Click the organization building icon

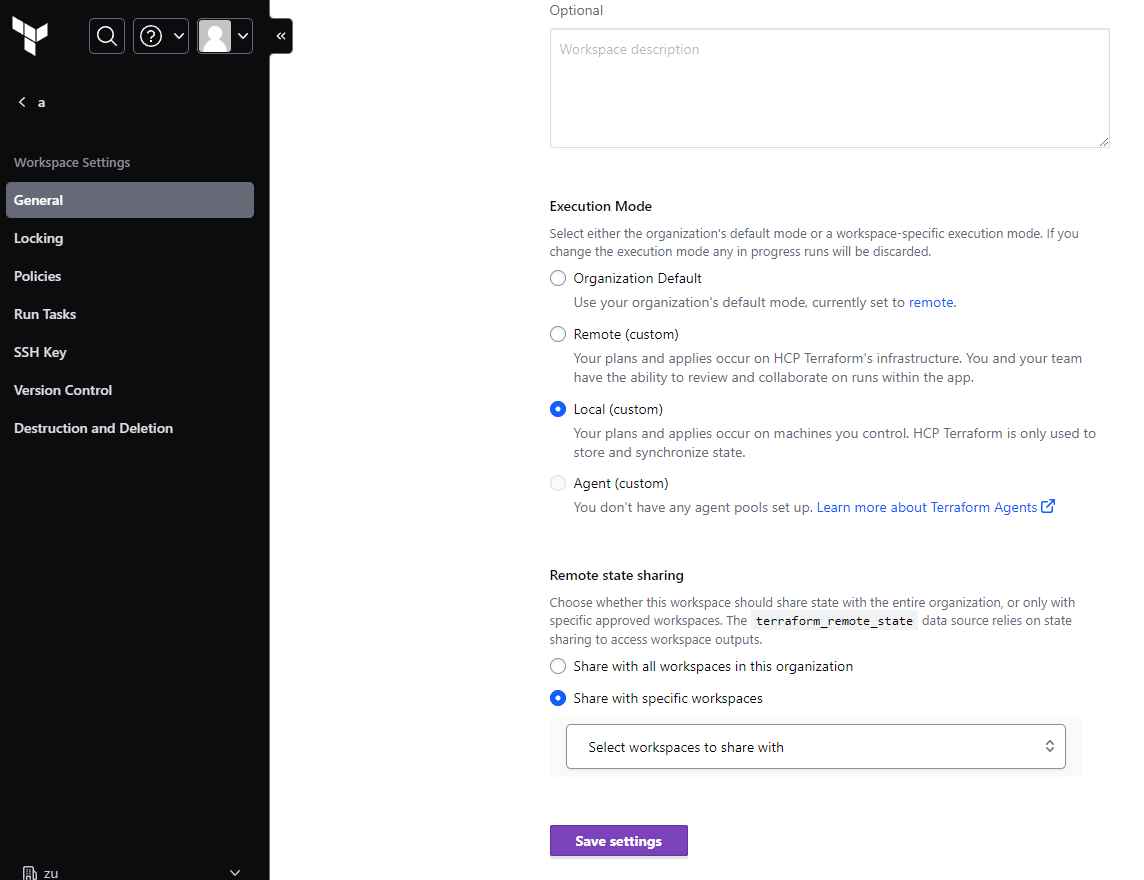click(x=29, y=873)
